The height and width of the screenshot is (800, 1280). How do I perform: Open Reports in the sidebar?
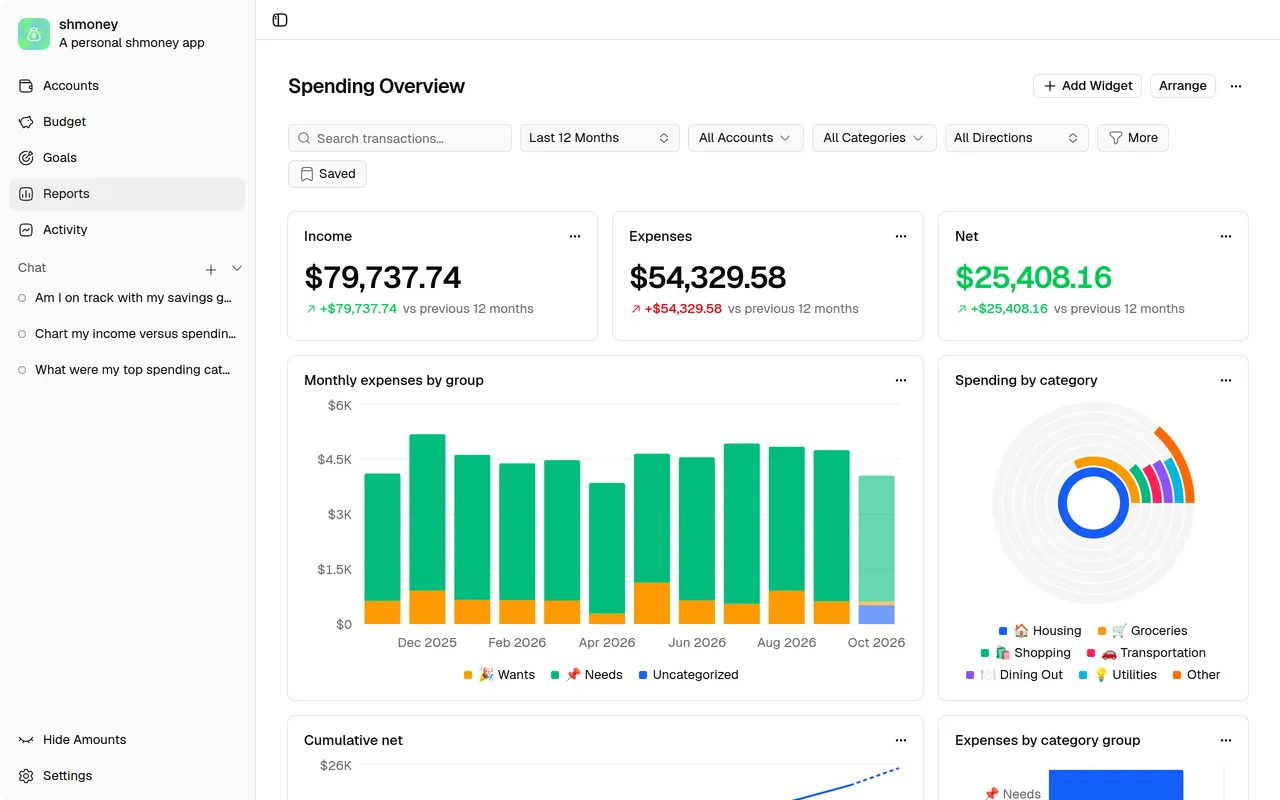click(127, 194)
